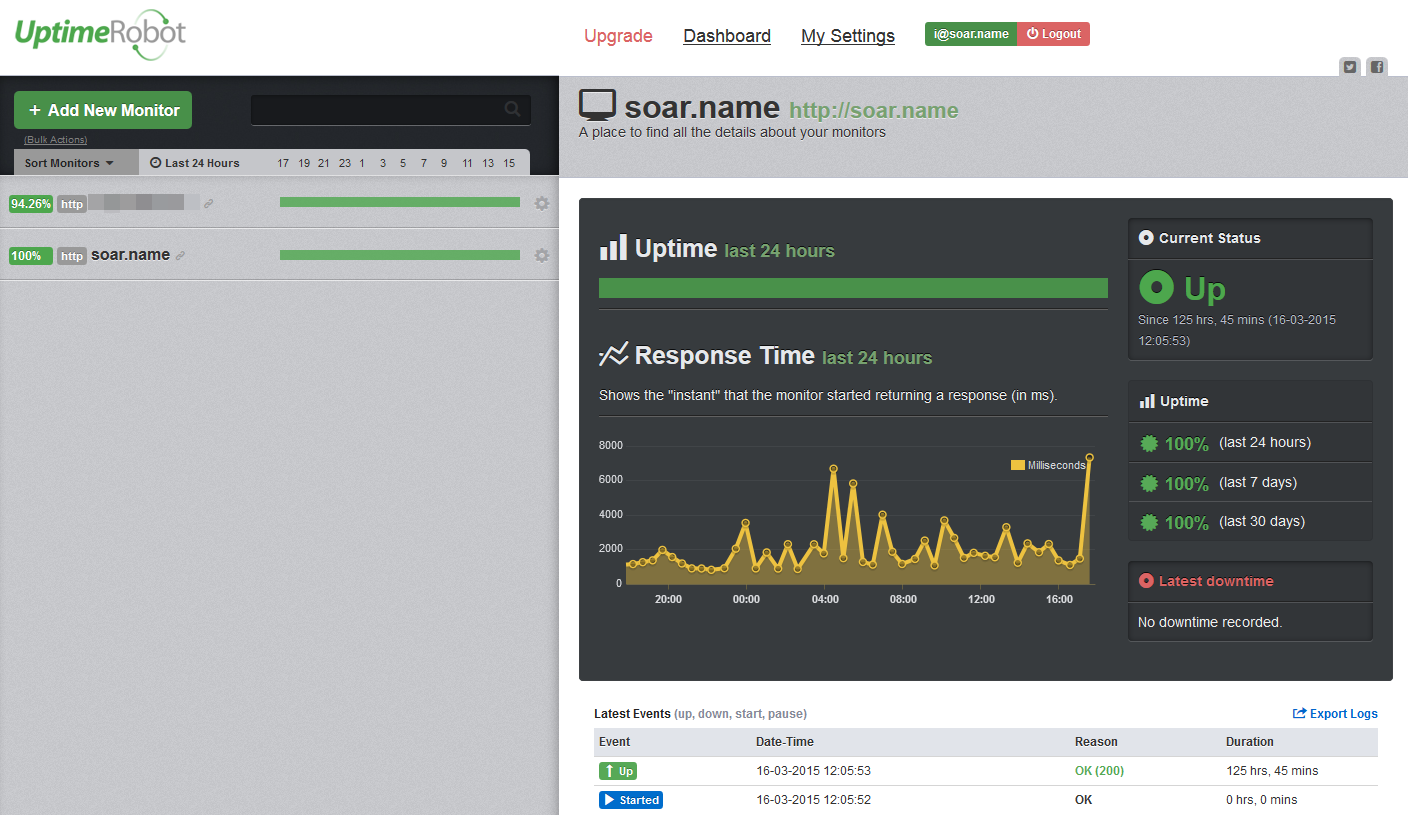Open Bulk Actions options
This screenshot has height=815, width=1427.
[x=55, y=139]
